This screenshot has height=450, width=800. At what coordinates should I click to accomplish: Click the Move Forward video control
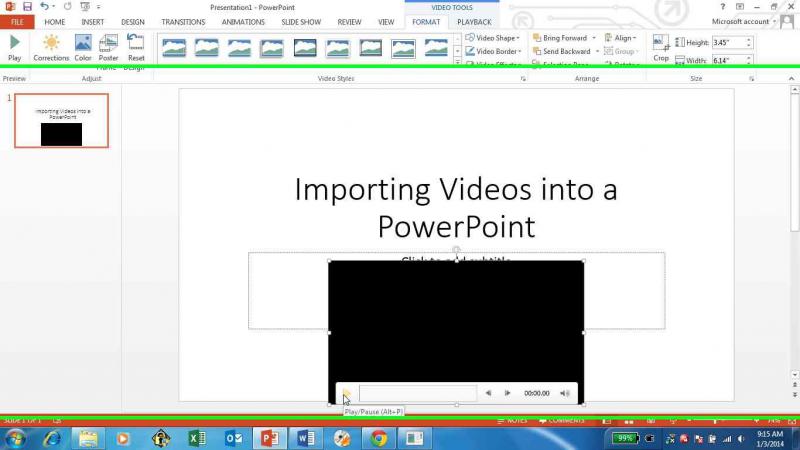click(507, 393)
